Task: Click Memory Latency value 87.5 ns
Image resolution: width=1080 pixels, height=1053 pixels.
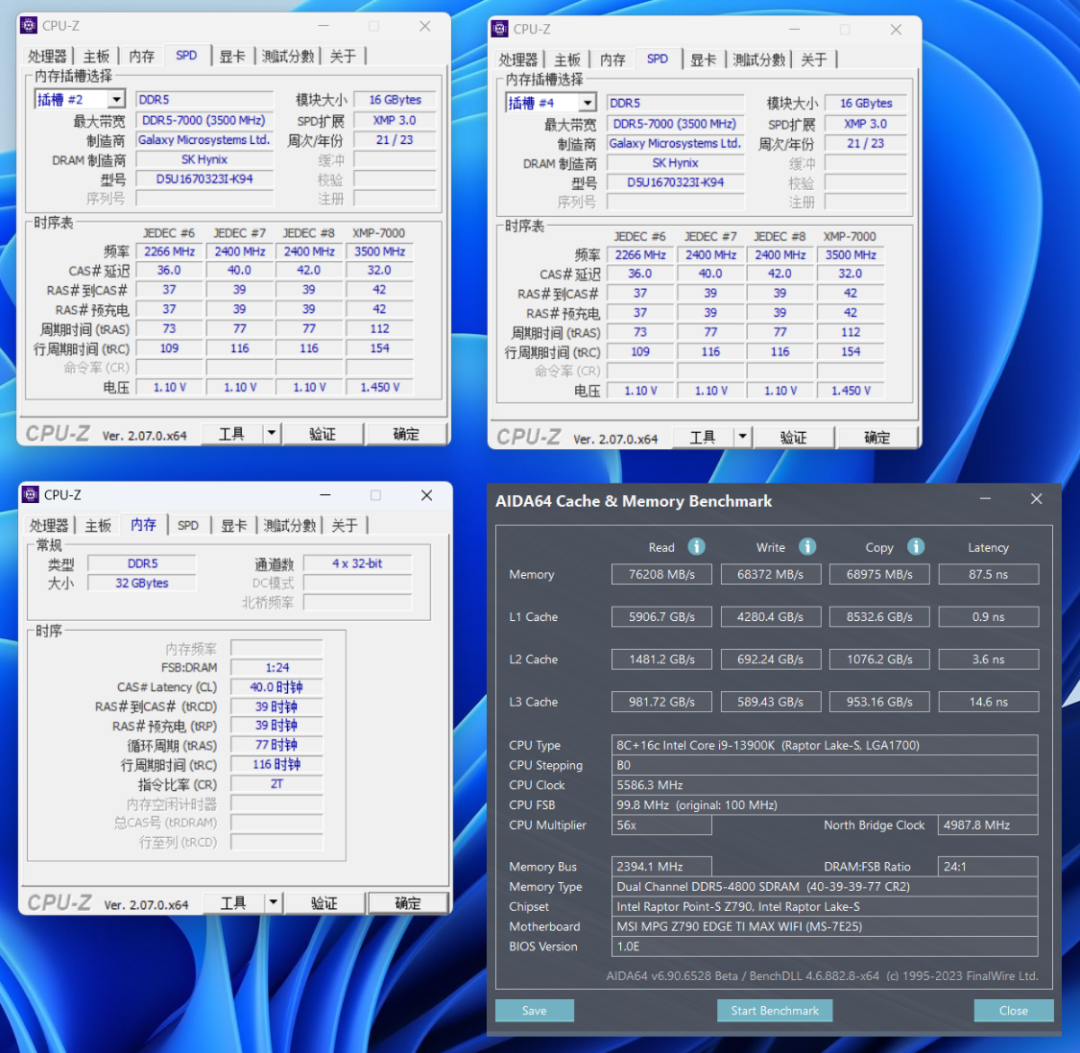Action: click(x=988, y=574)
